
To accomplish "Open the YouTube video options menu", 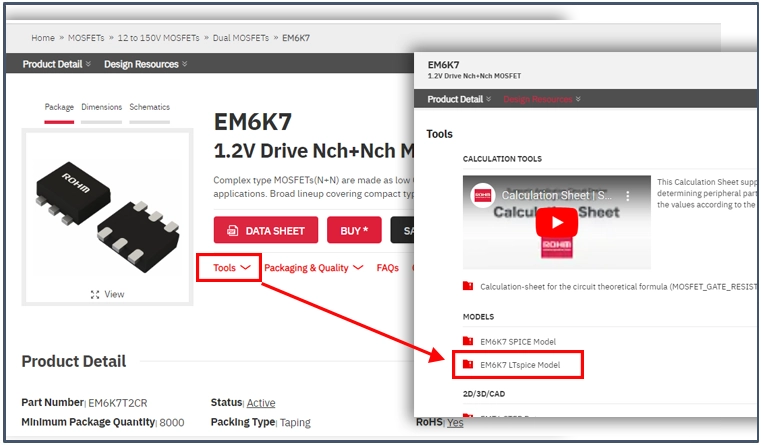I will (x=628, y=196).
